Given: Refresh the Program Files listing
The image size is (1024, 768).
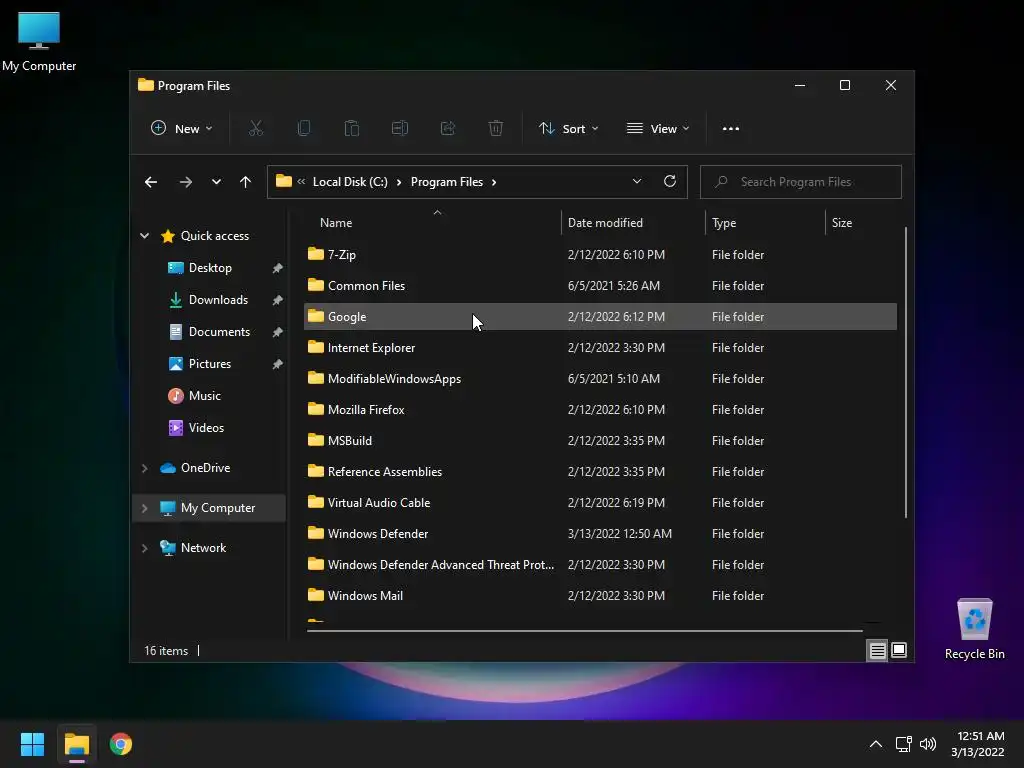Looking at the screenshot, I should tap(669, 182).
